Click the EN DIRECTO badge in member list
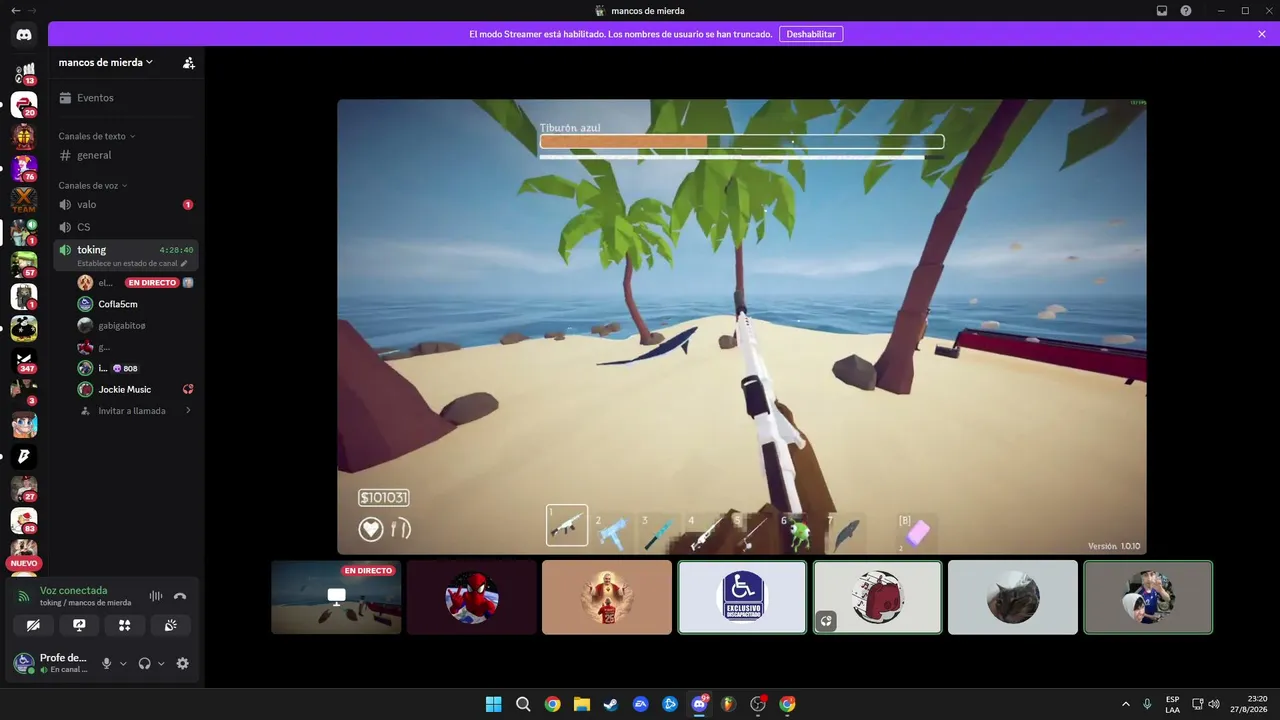1280x720 pixels. 152,283
